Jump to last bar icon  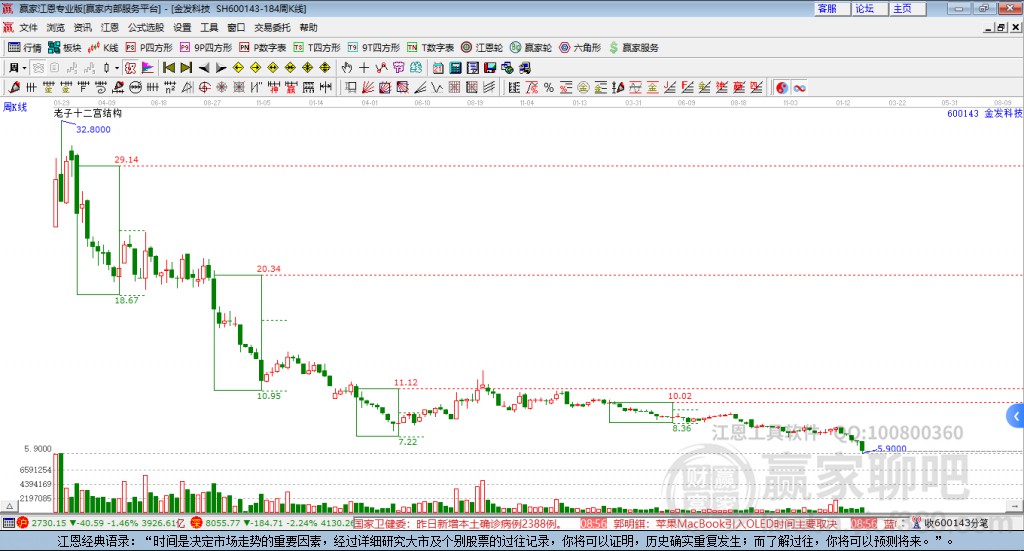click(186, 68)
